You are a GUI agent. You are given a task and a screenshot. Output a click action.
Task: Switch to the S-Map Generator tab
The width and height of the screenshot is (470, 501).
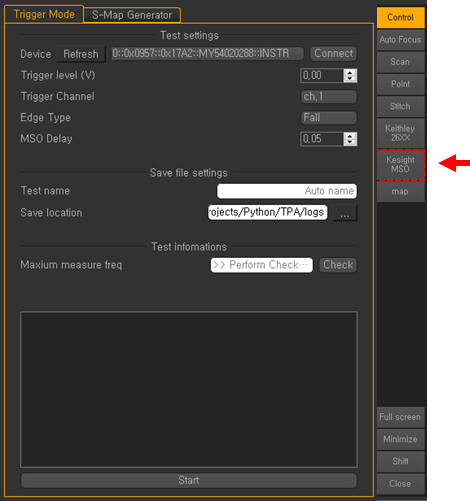[x=132, y=15]
